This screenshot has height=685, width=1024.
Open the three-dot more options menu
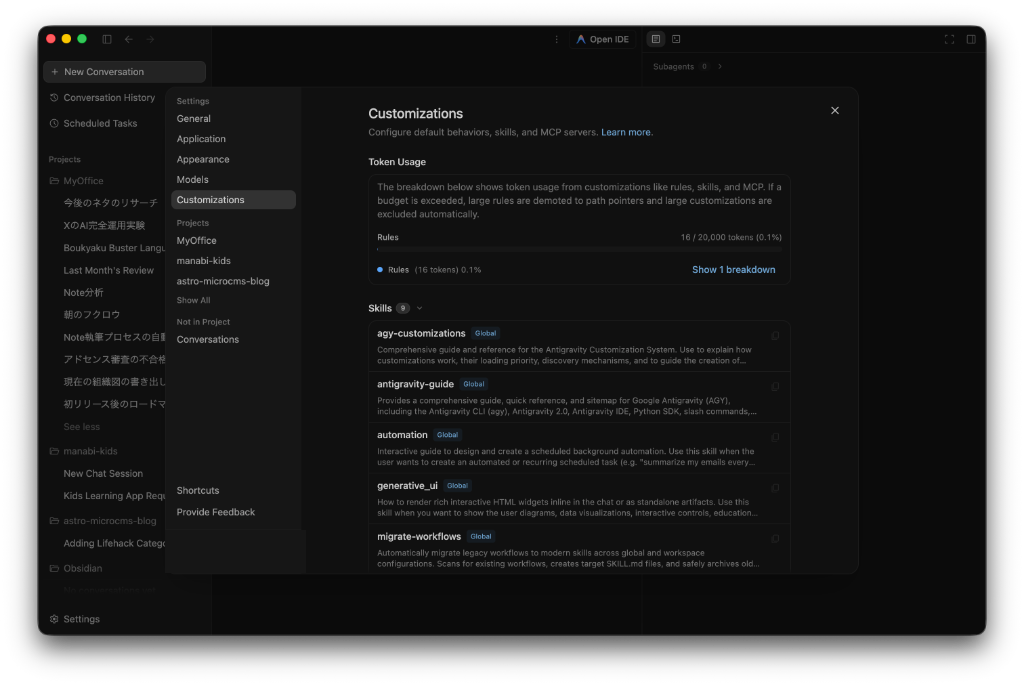coord(556,39)
